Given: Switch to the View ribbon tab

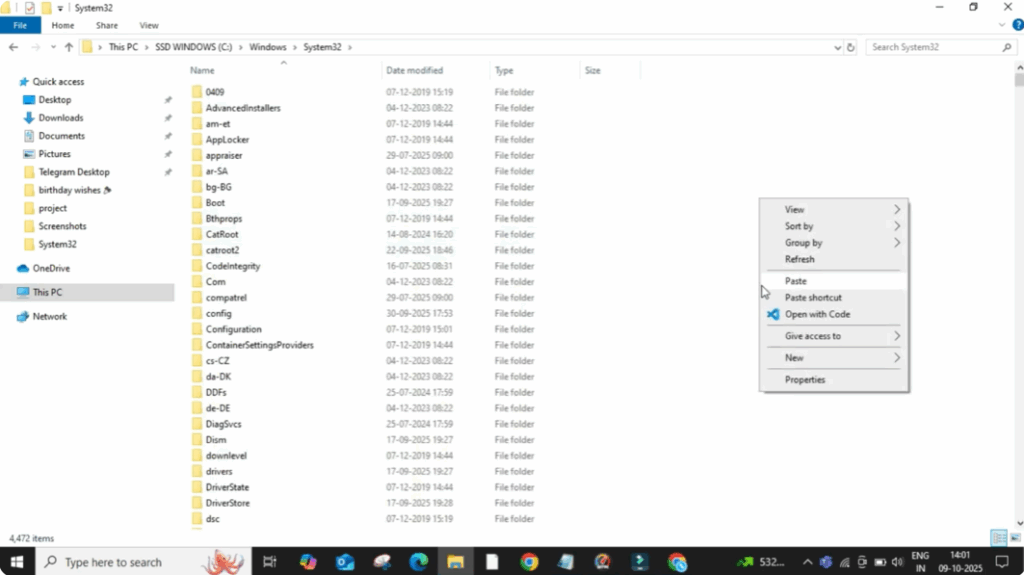Looking at the screenshot, I should point(149,25).
